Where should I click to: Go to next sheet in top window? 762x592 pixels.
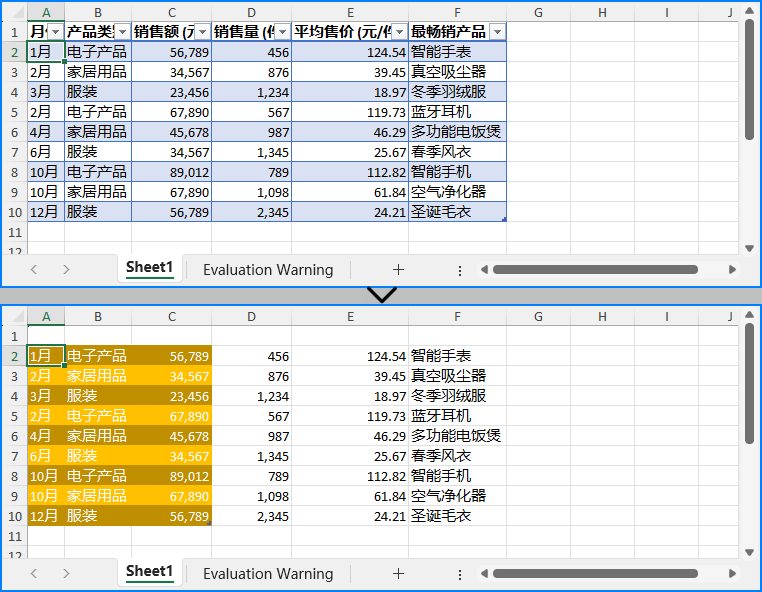[66, 270]
